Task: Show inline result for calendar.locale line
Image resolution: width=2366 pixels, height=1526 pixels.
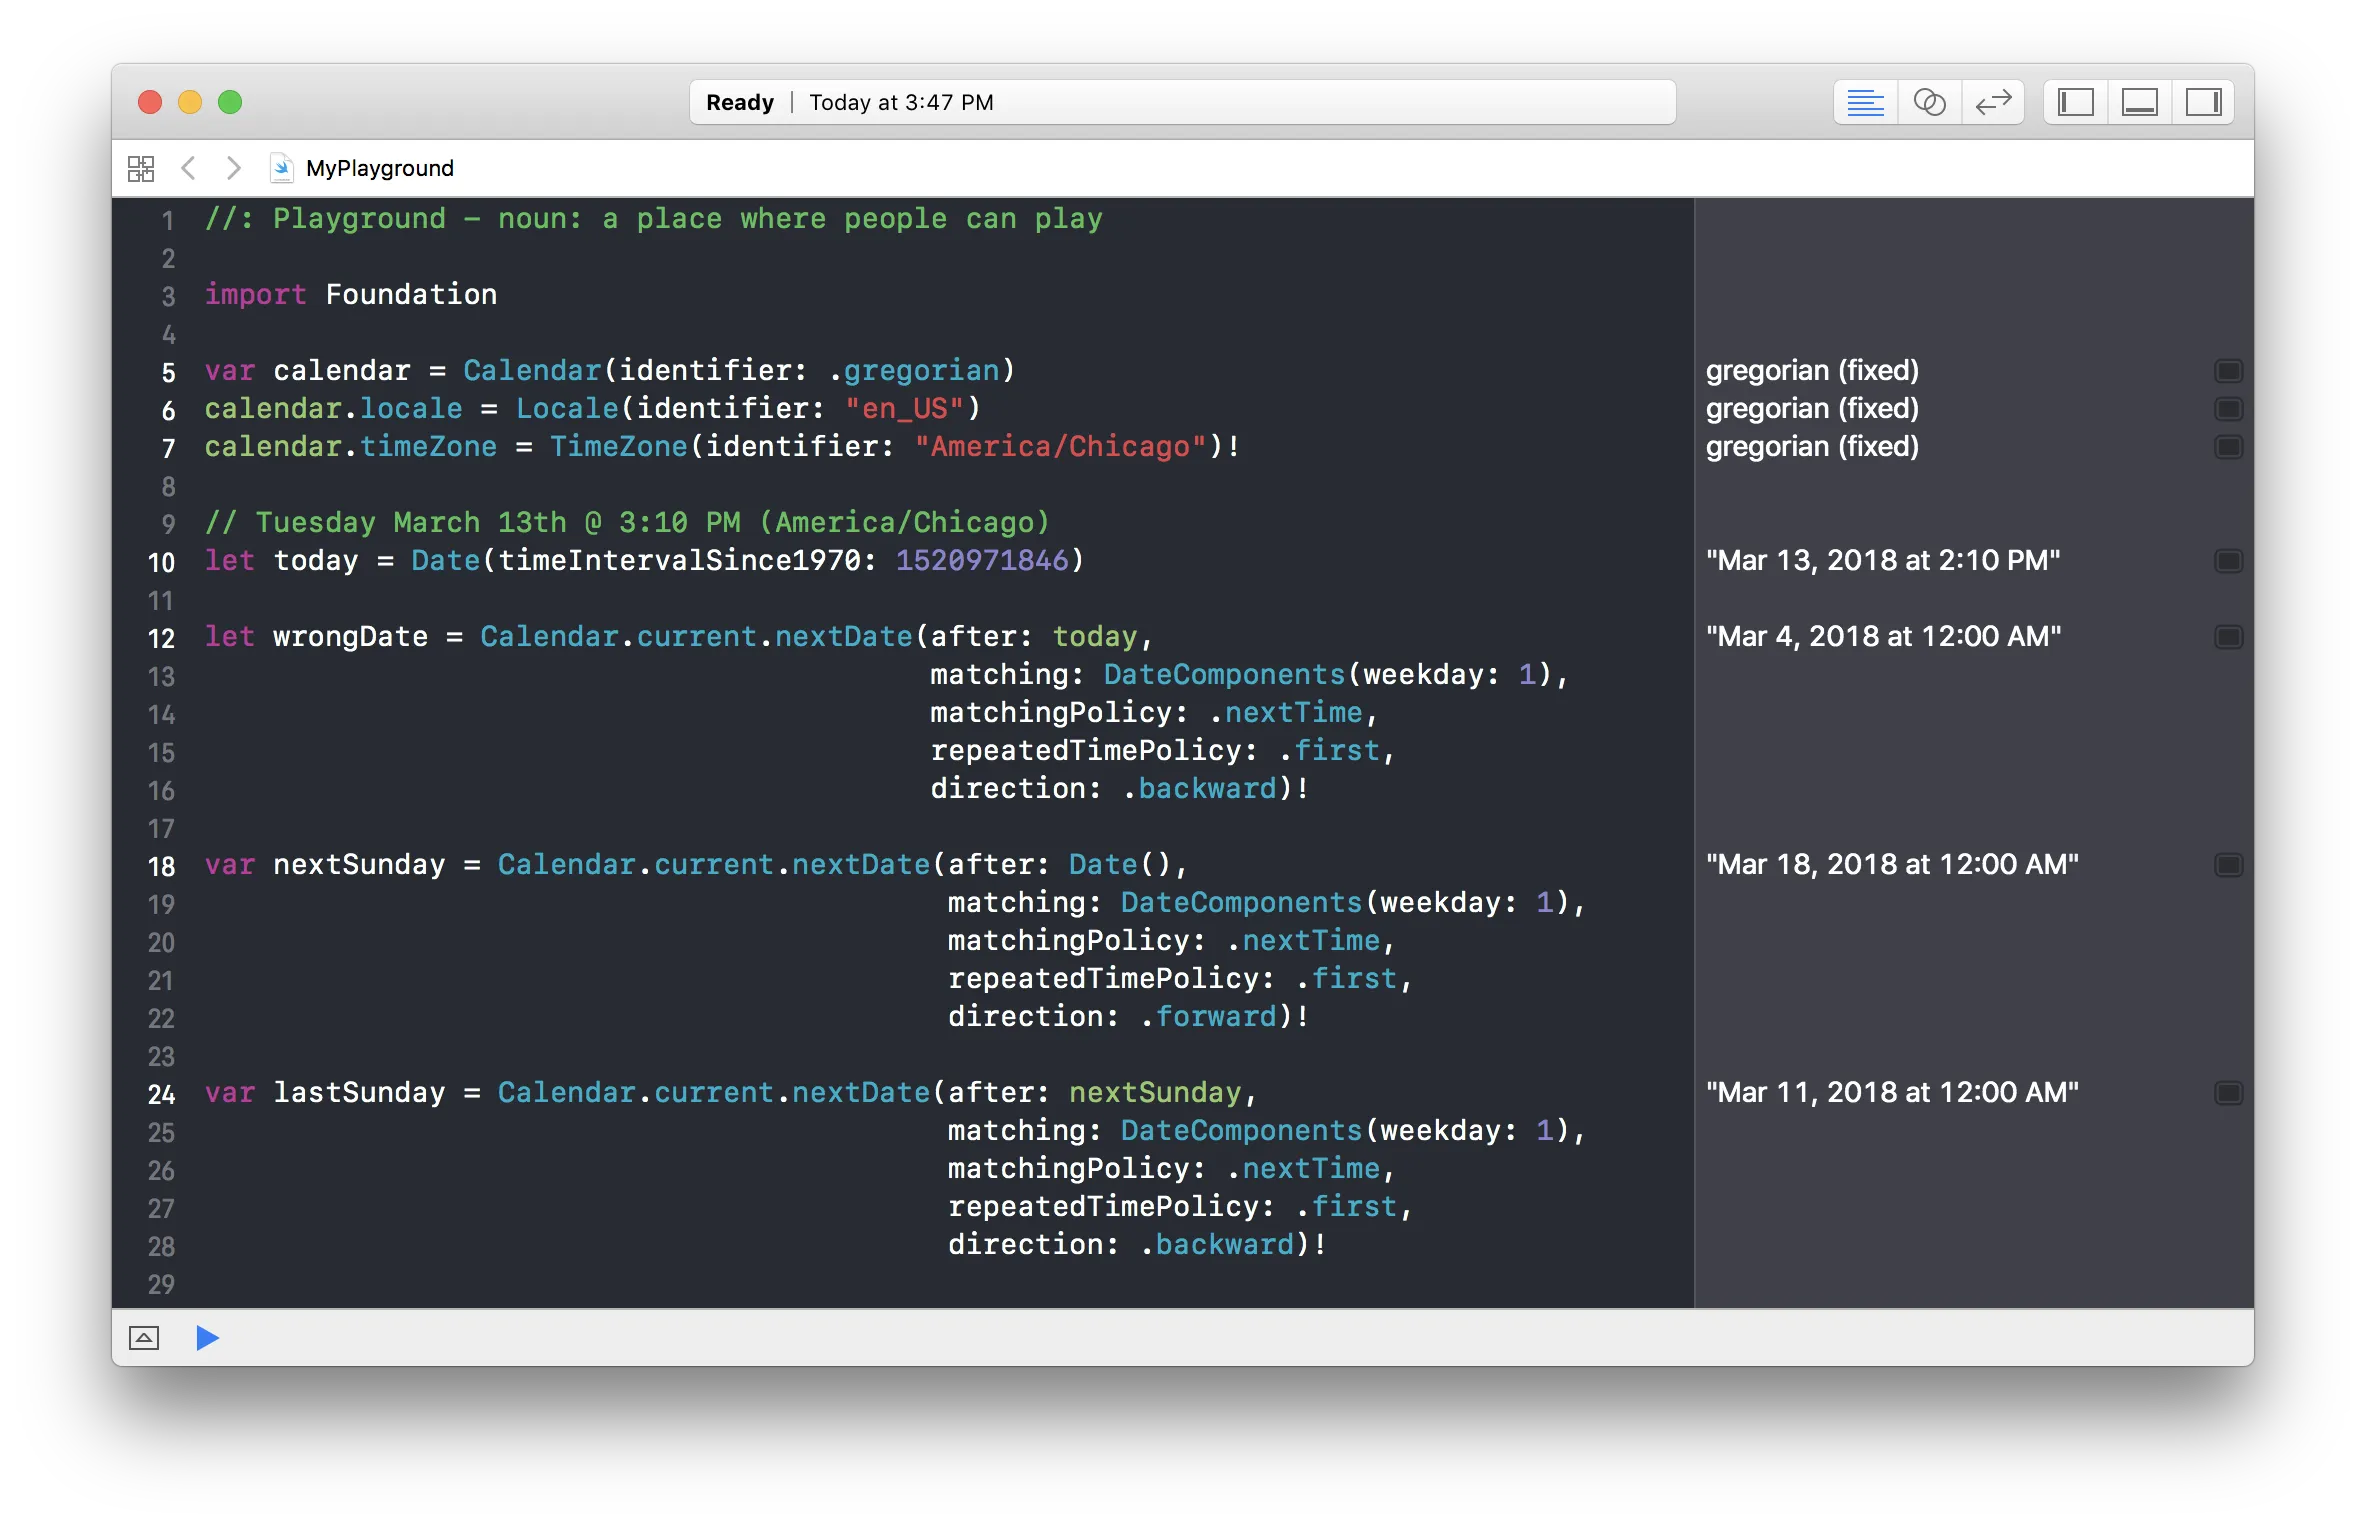Action: click(x=2229, y=409)
